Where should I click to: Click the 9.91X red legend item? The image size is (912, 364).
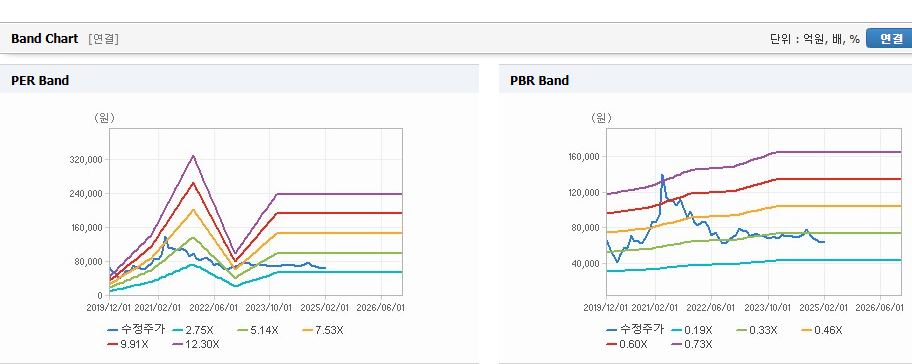click(x=129, y=344)
